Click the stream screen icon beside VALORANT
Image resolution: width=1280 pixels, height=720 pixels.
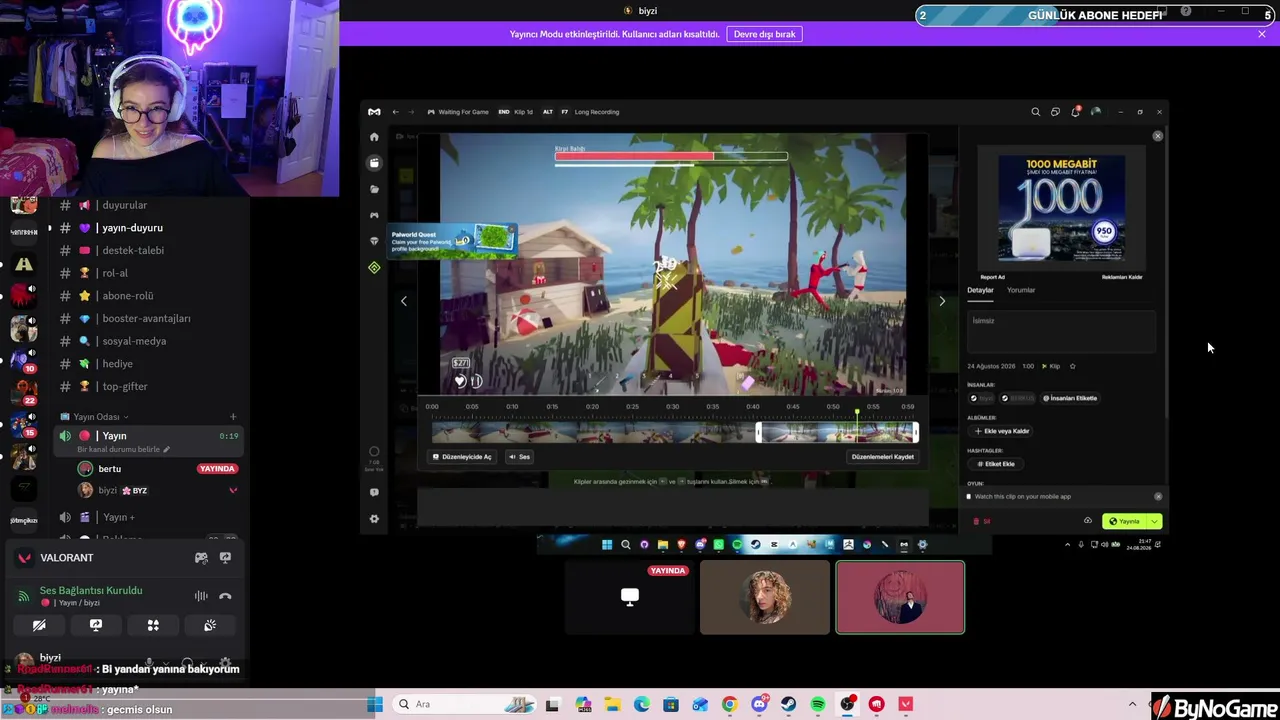225,558
